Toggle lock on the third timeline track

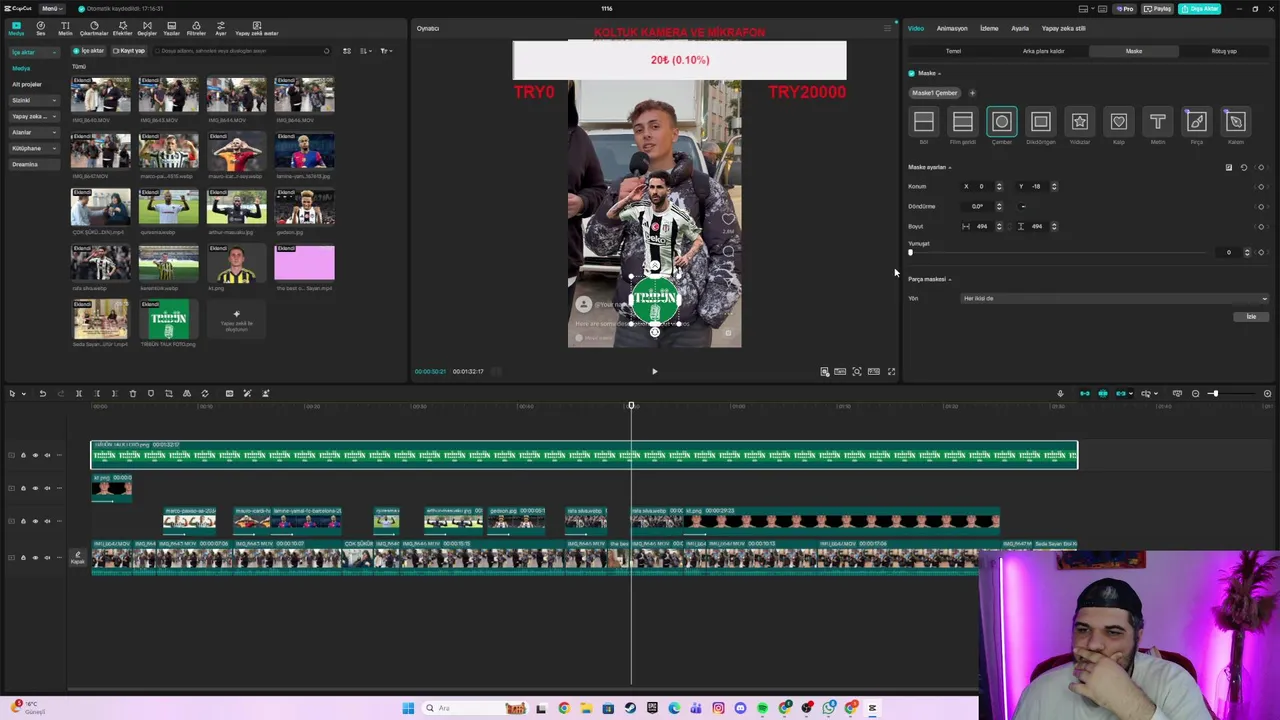tap(23, 521)
